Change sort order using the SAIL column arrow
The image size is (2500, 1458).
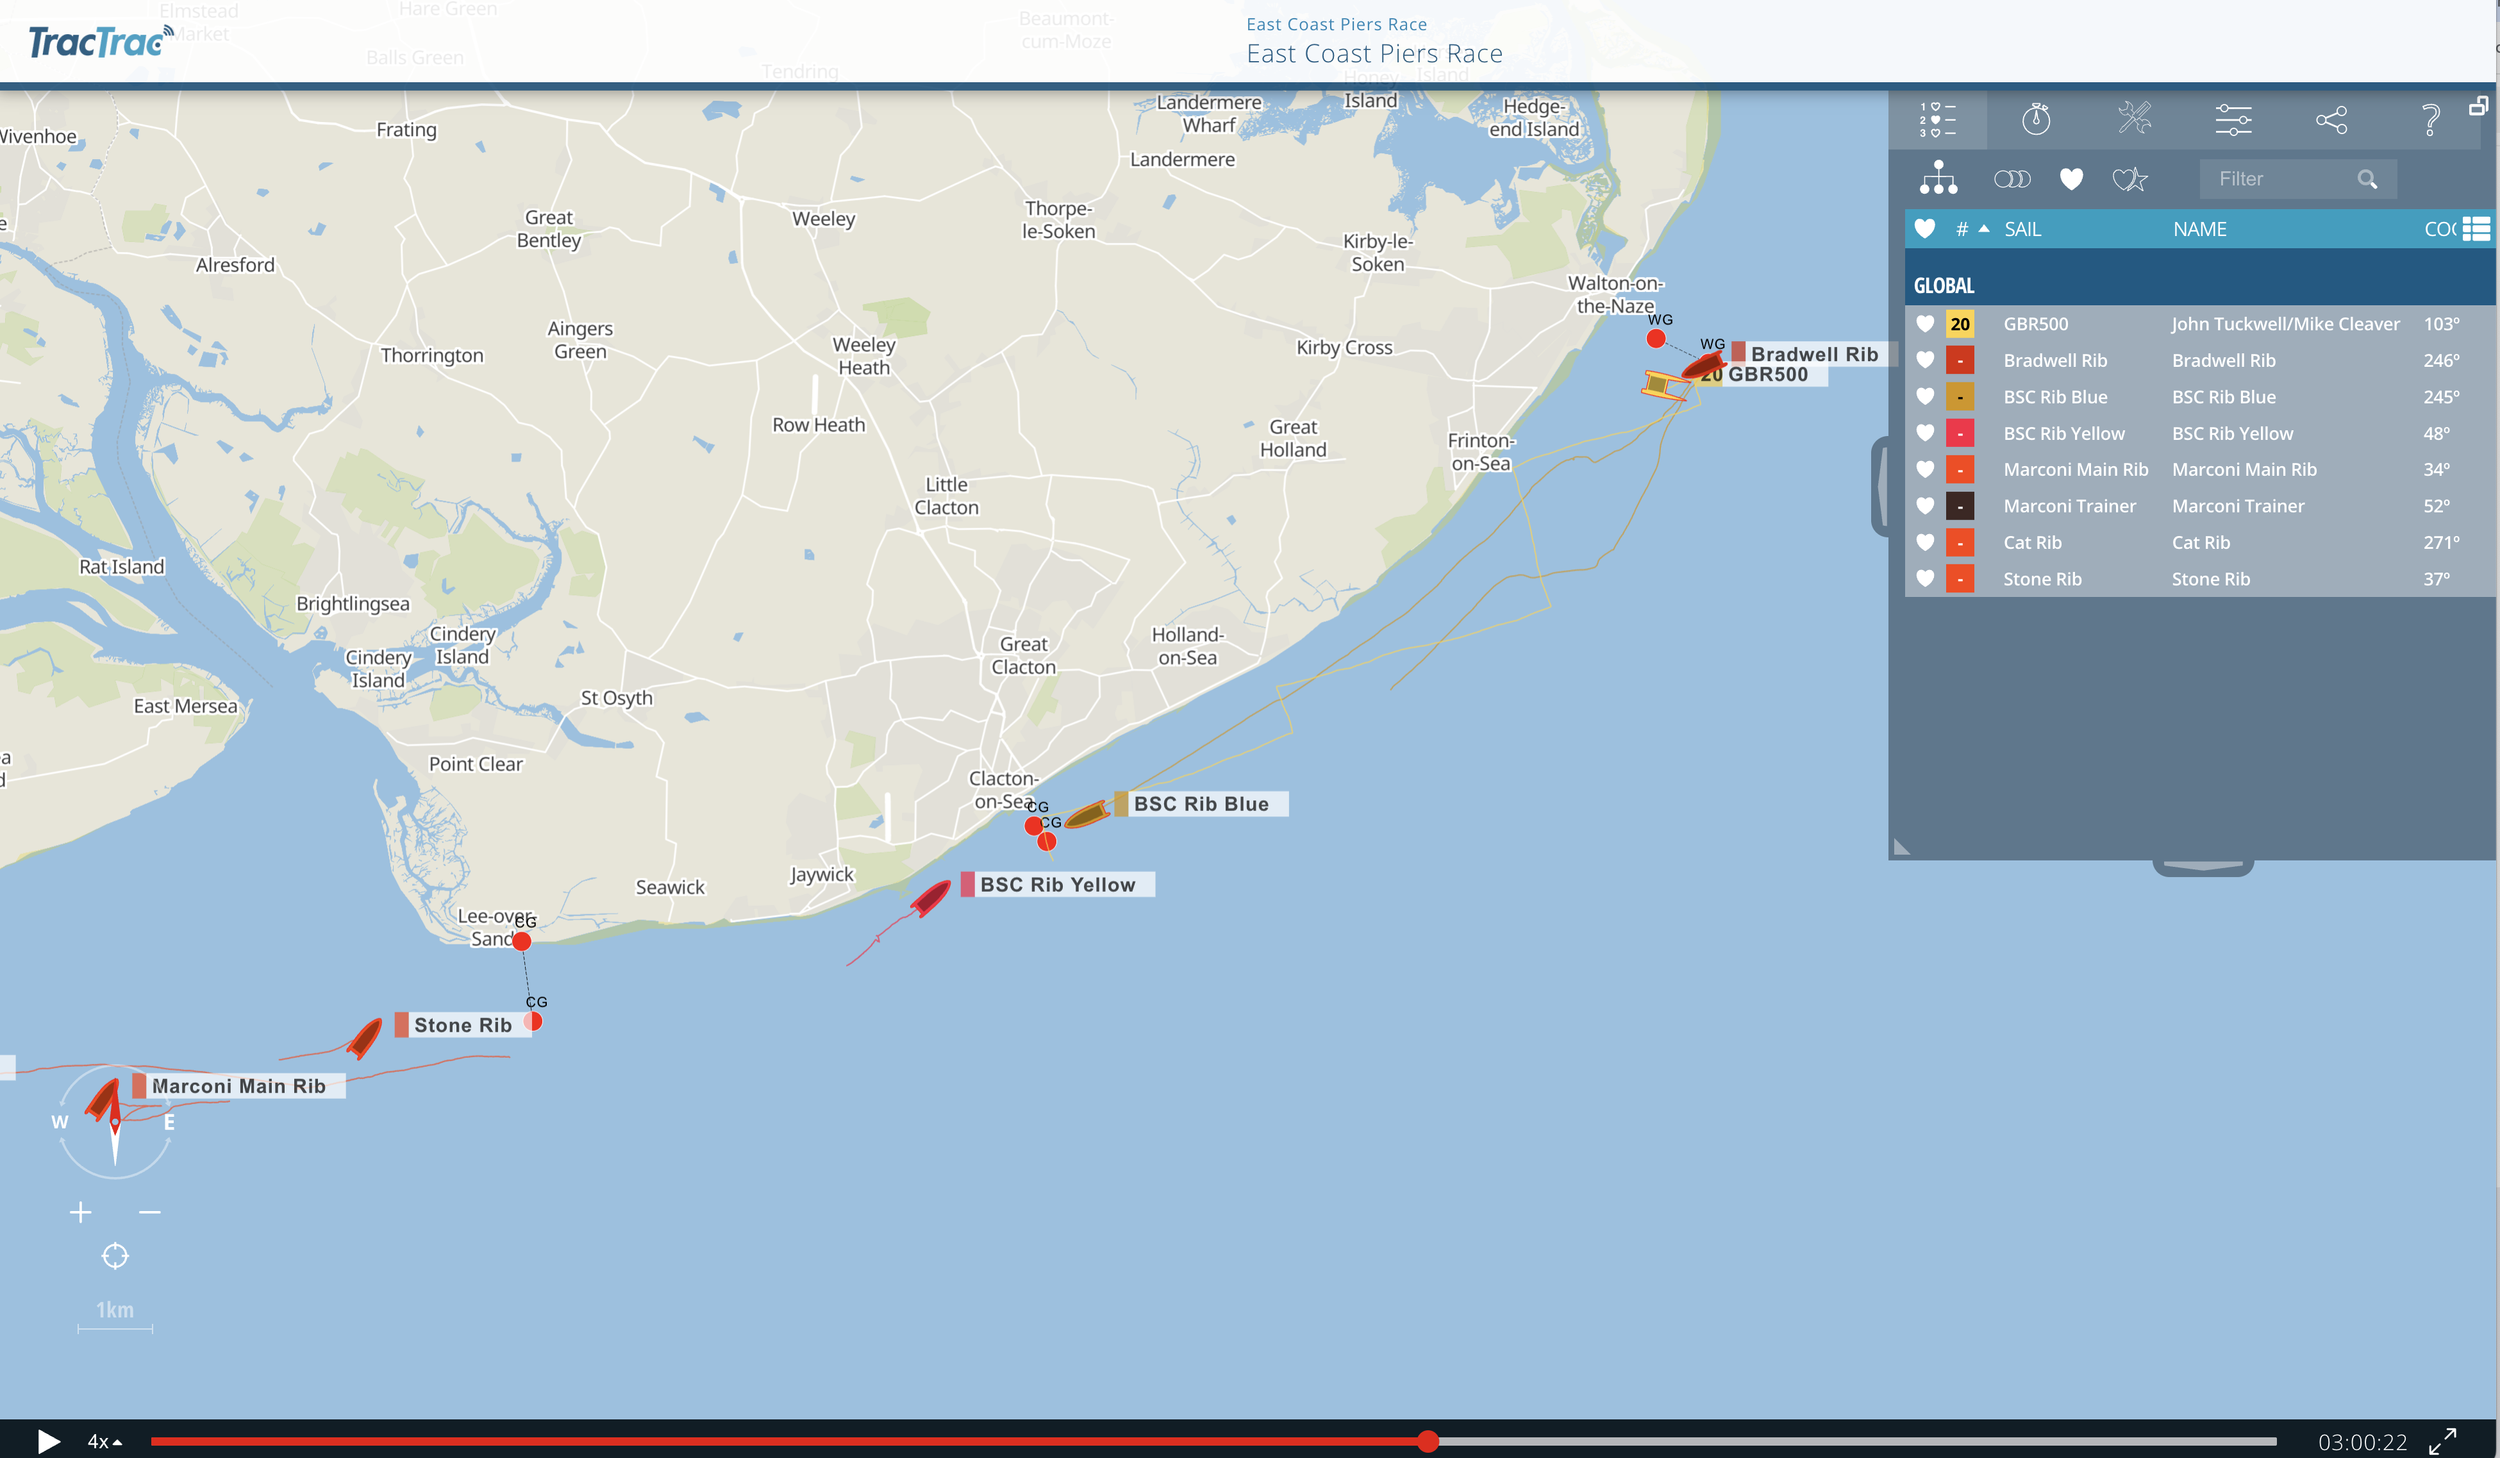click(x=1985, y=228)
